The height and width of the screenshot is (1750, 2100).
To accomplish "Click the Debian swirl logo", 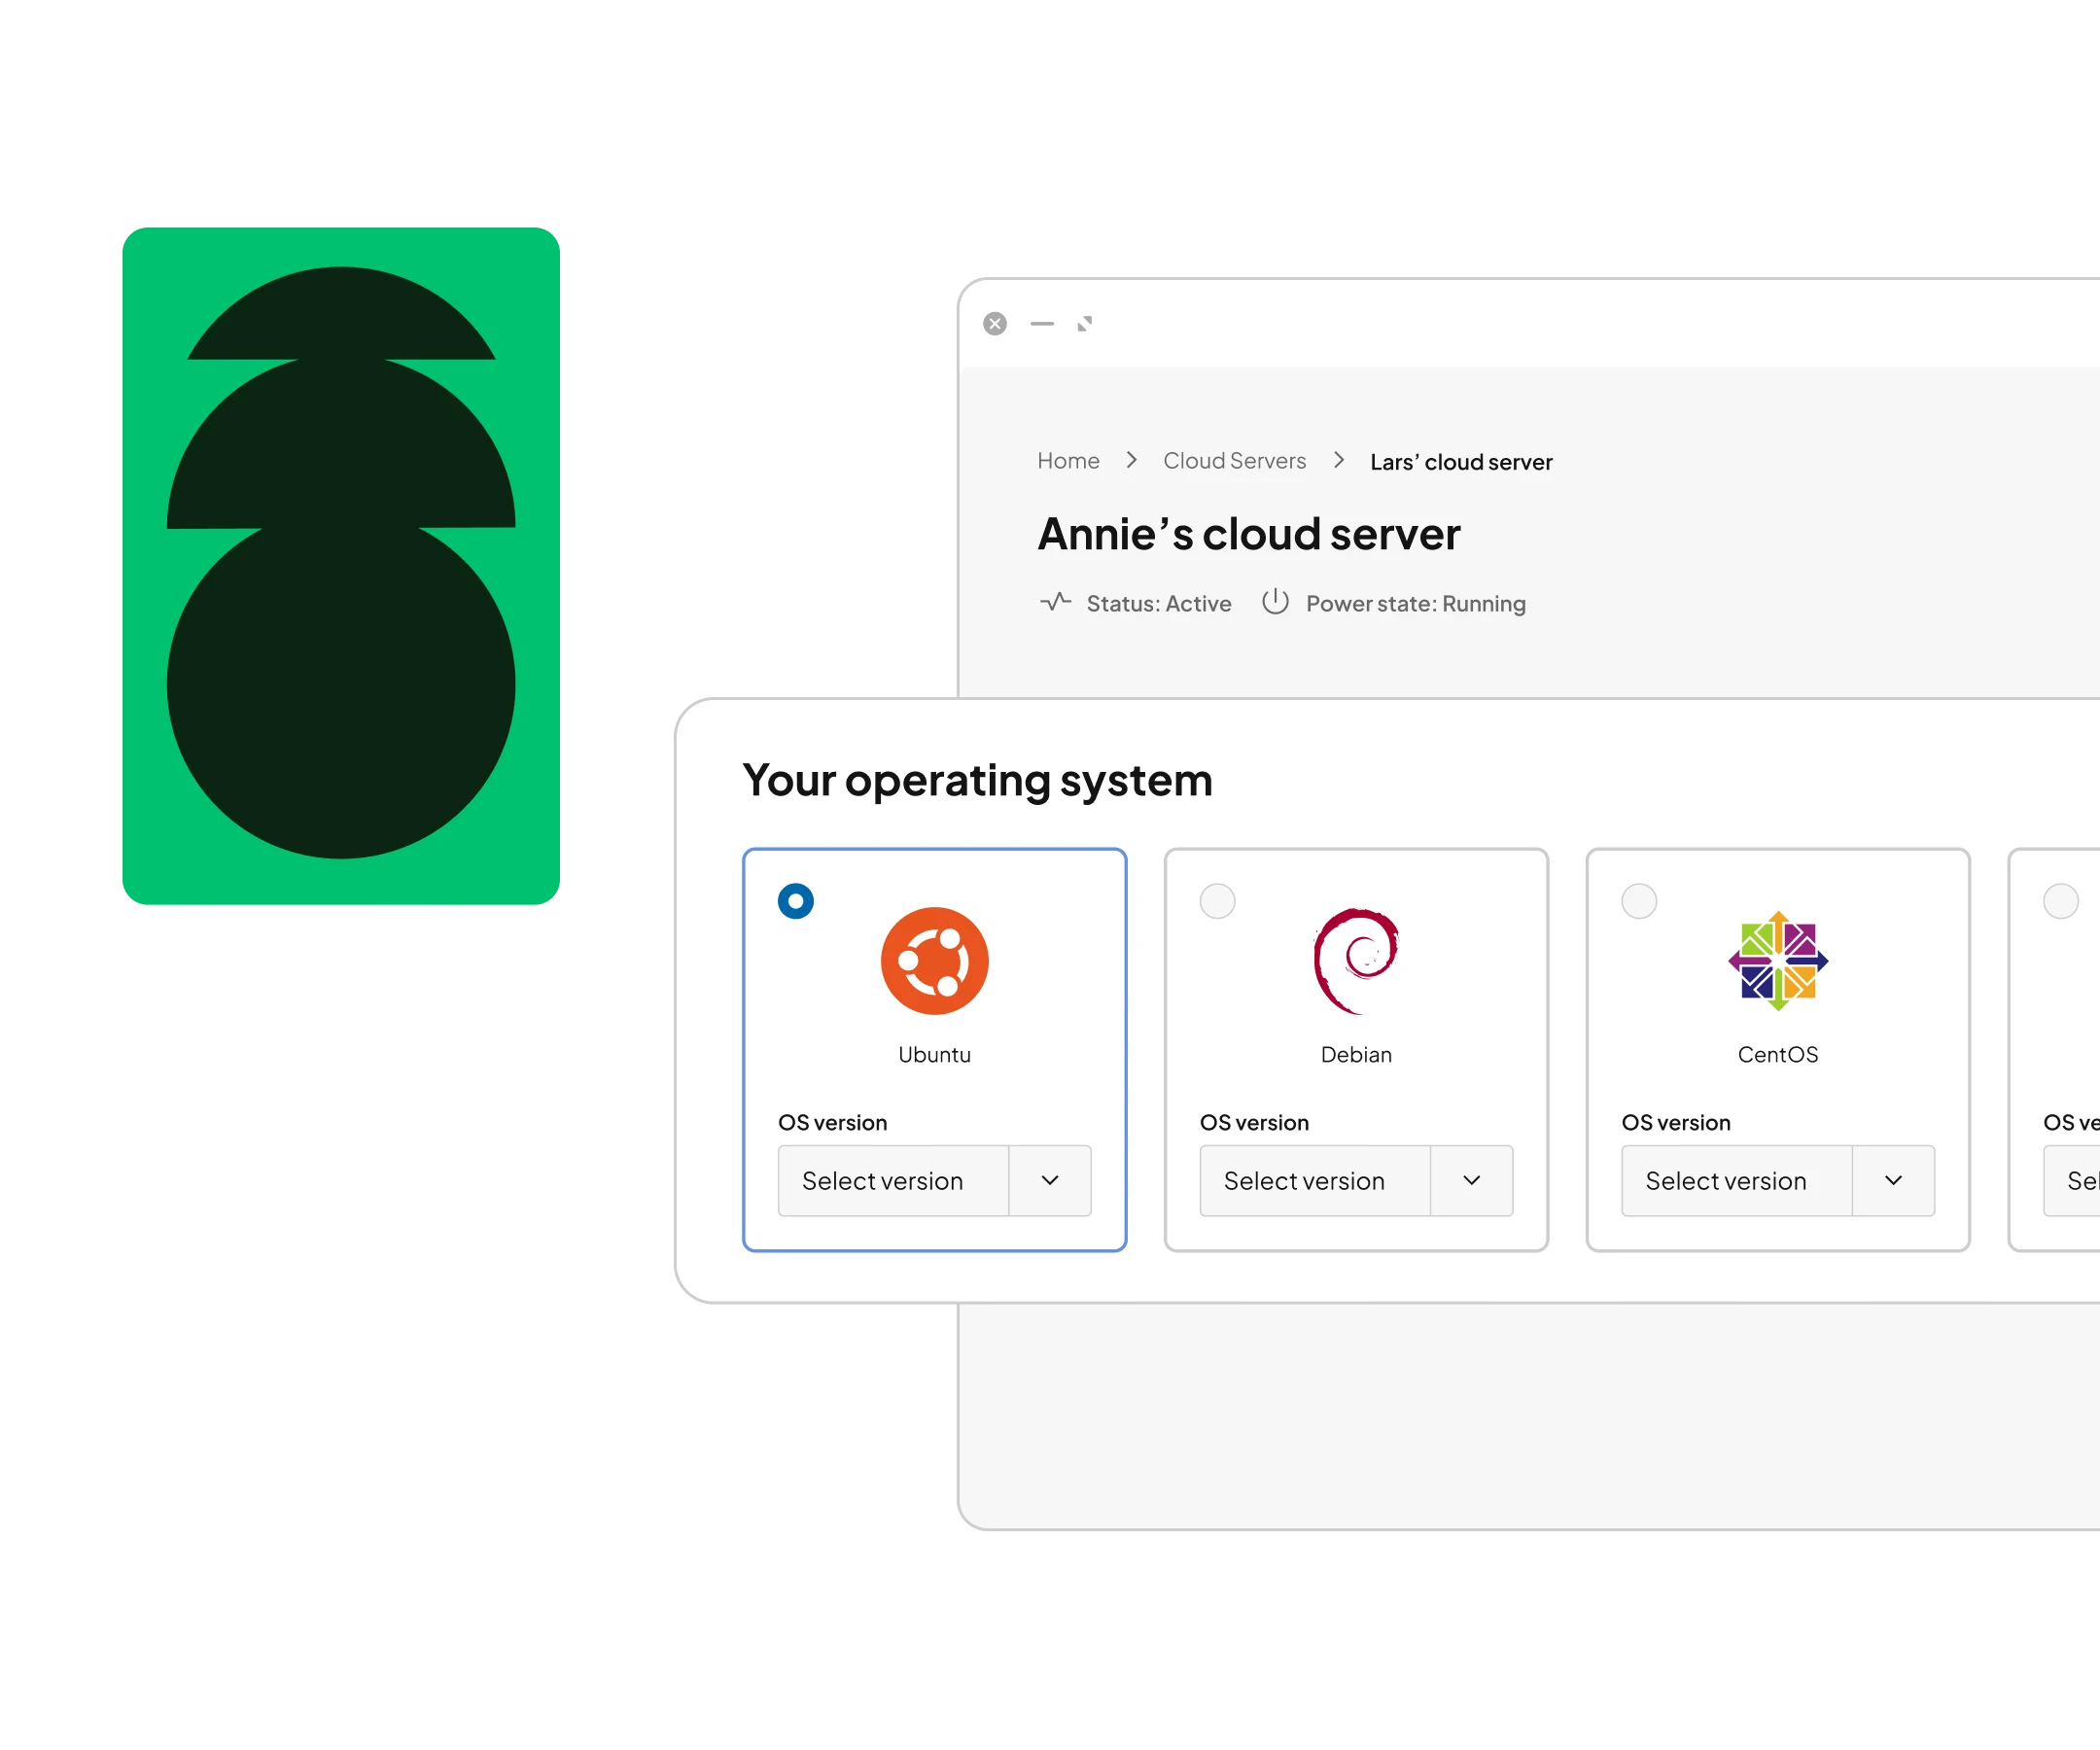I will [1355, 960].
